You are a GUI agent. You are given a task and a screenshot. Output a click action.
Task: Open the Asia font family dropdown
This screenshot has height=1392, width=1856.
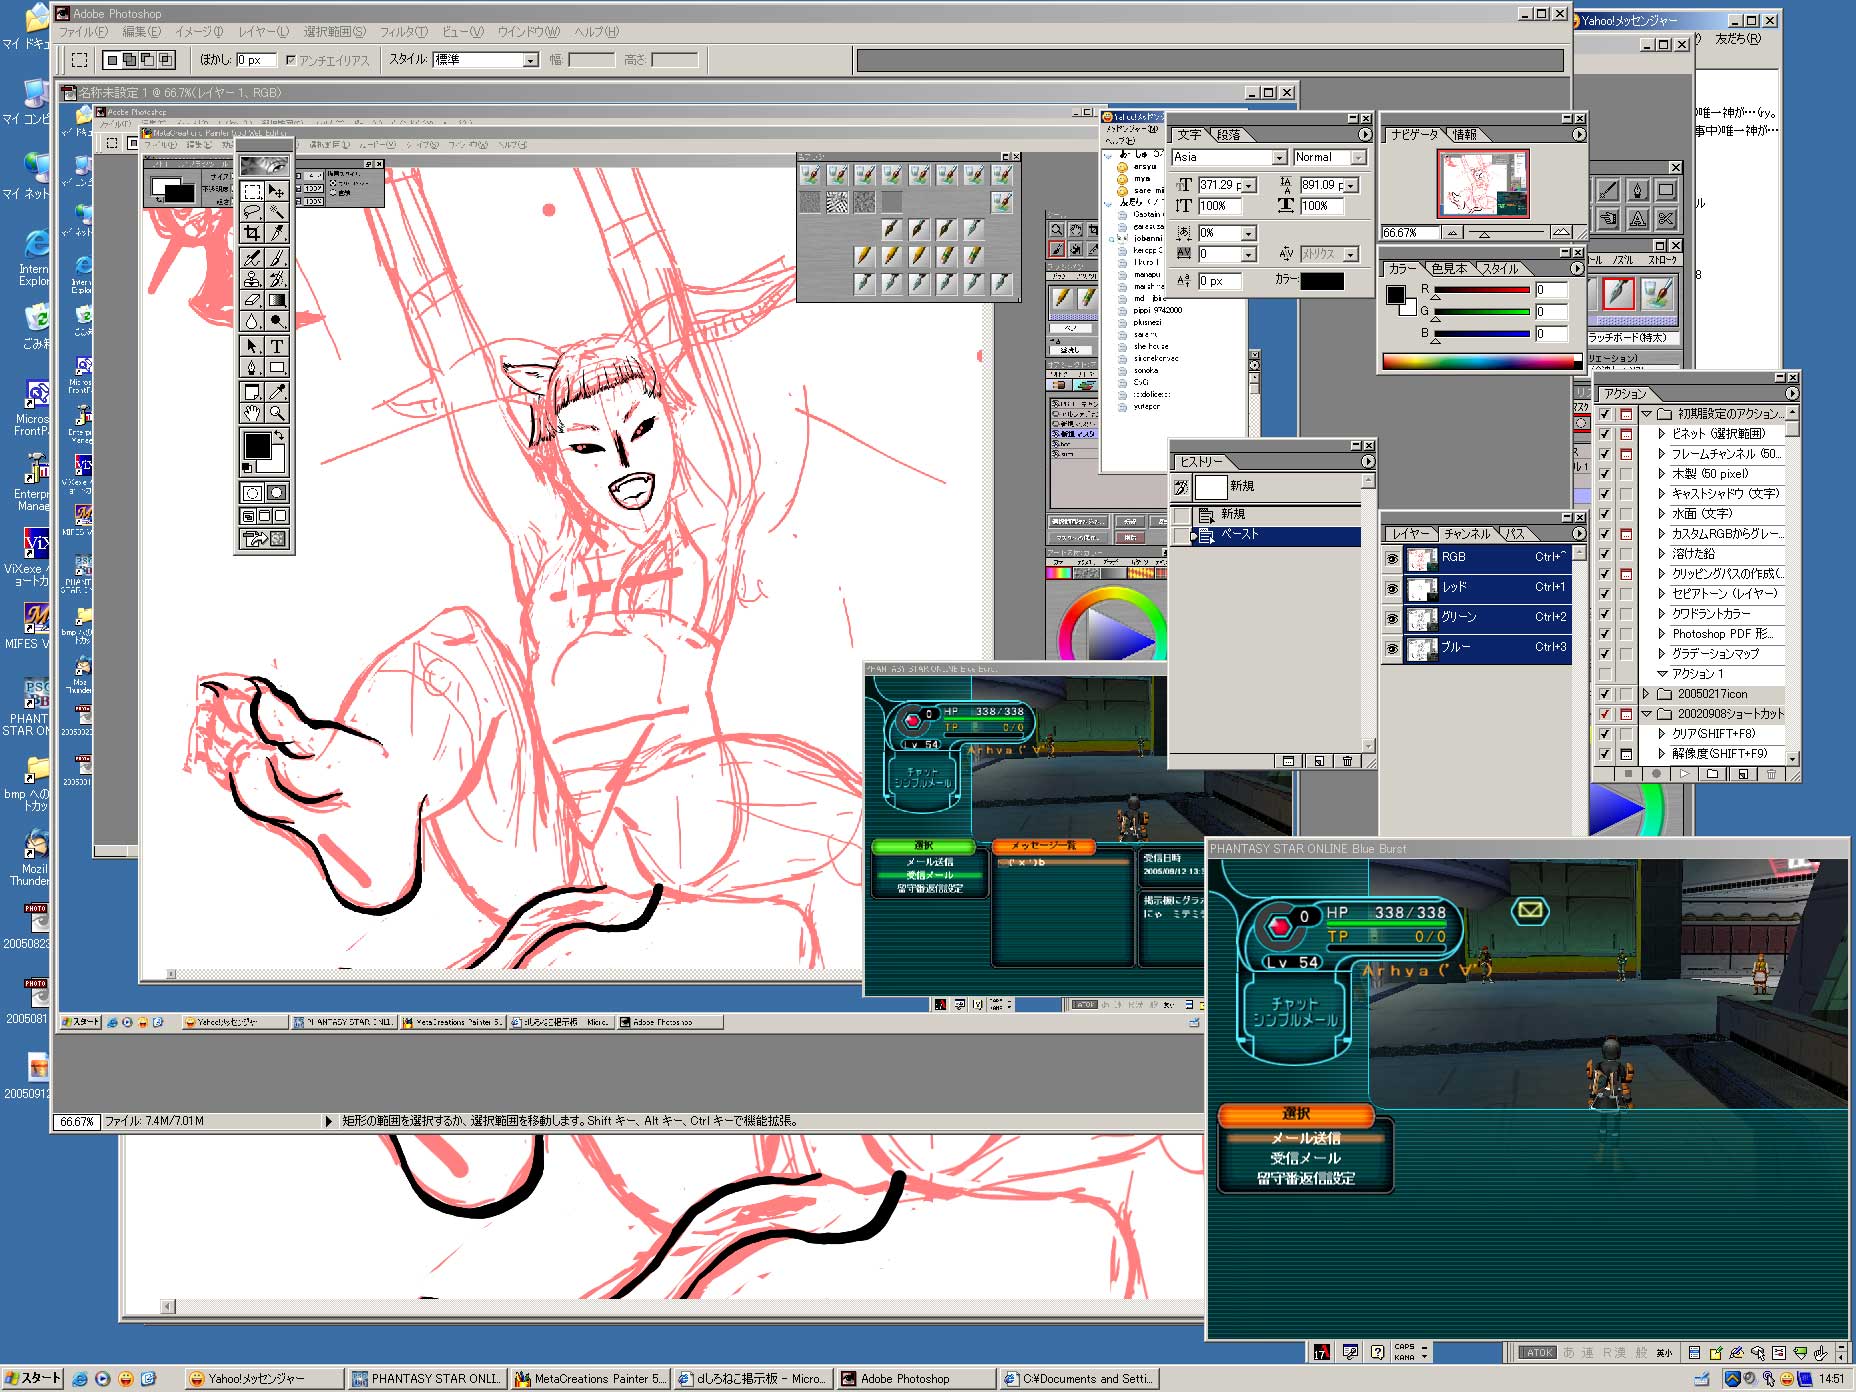(x=1279, y=158)
